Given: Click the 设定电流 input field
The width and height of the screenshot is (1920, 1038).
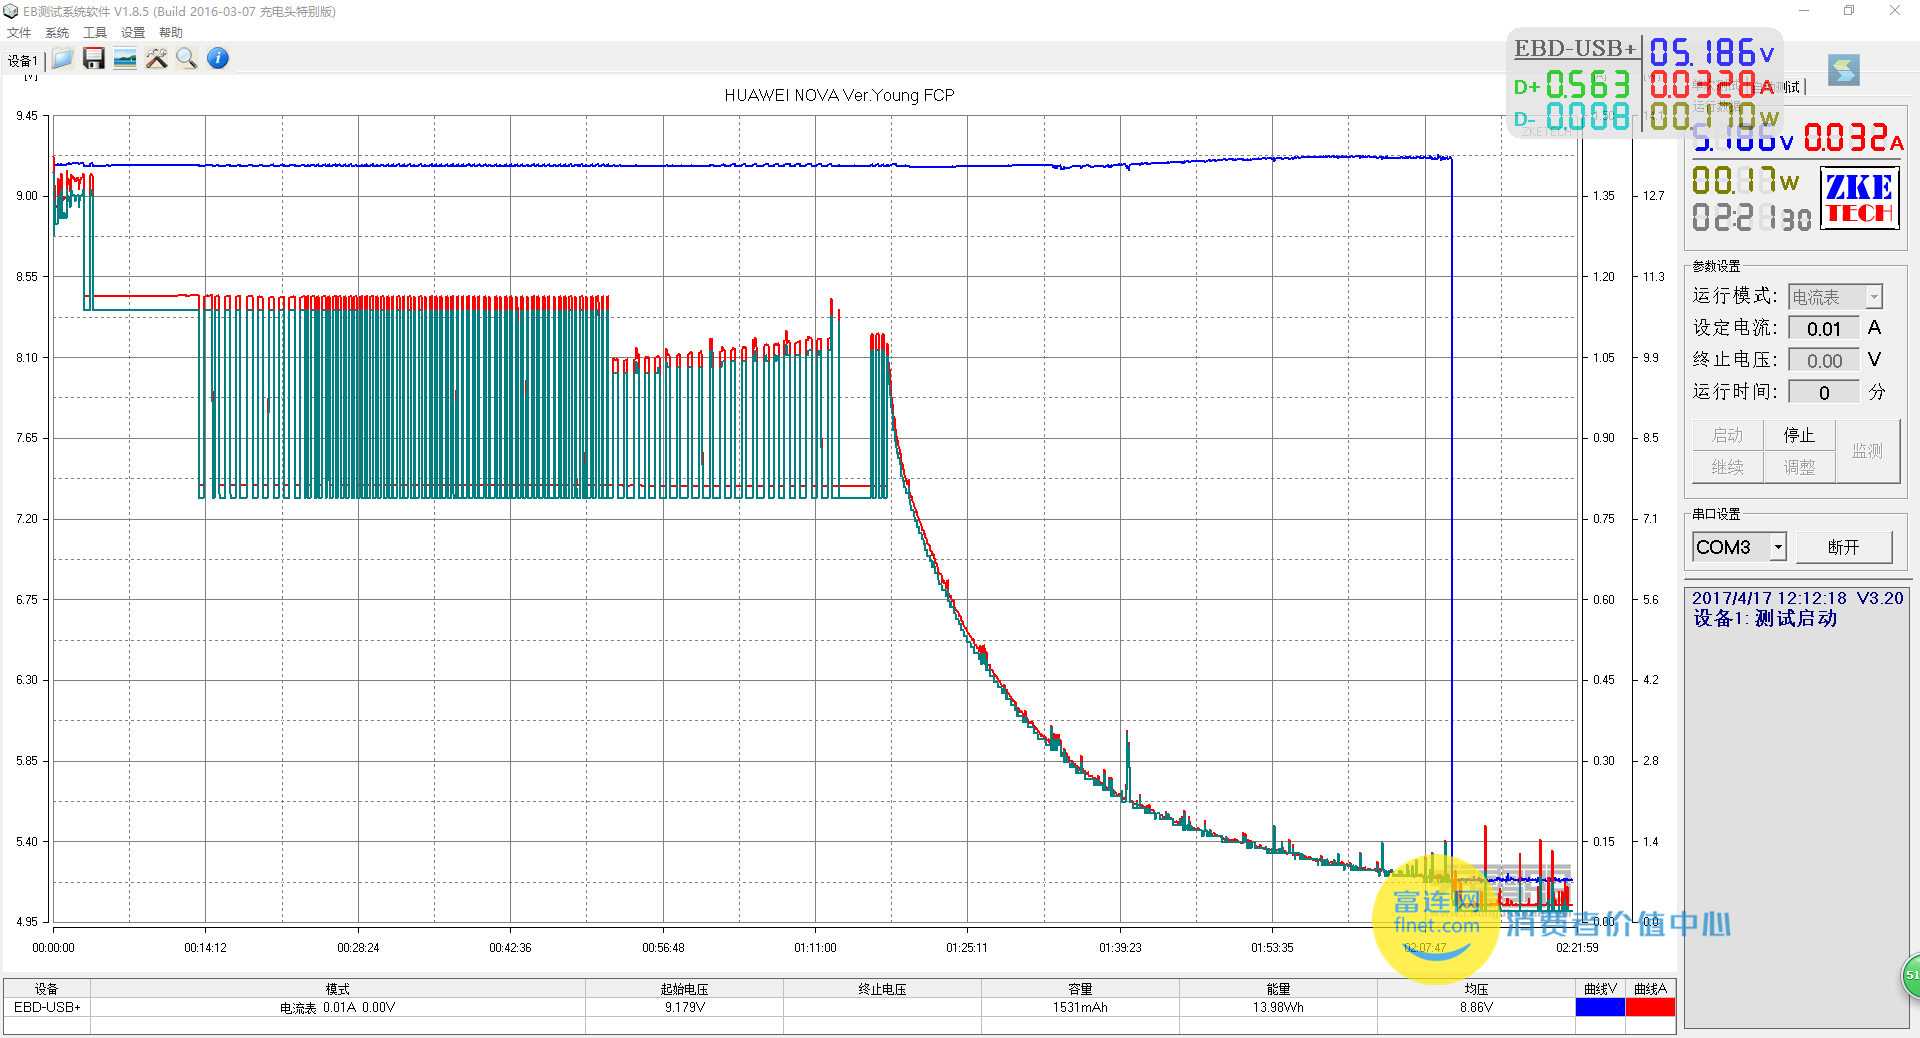Looking at the screenshot, I should pyautogui.click(x=1824, y=329).
